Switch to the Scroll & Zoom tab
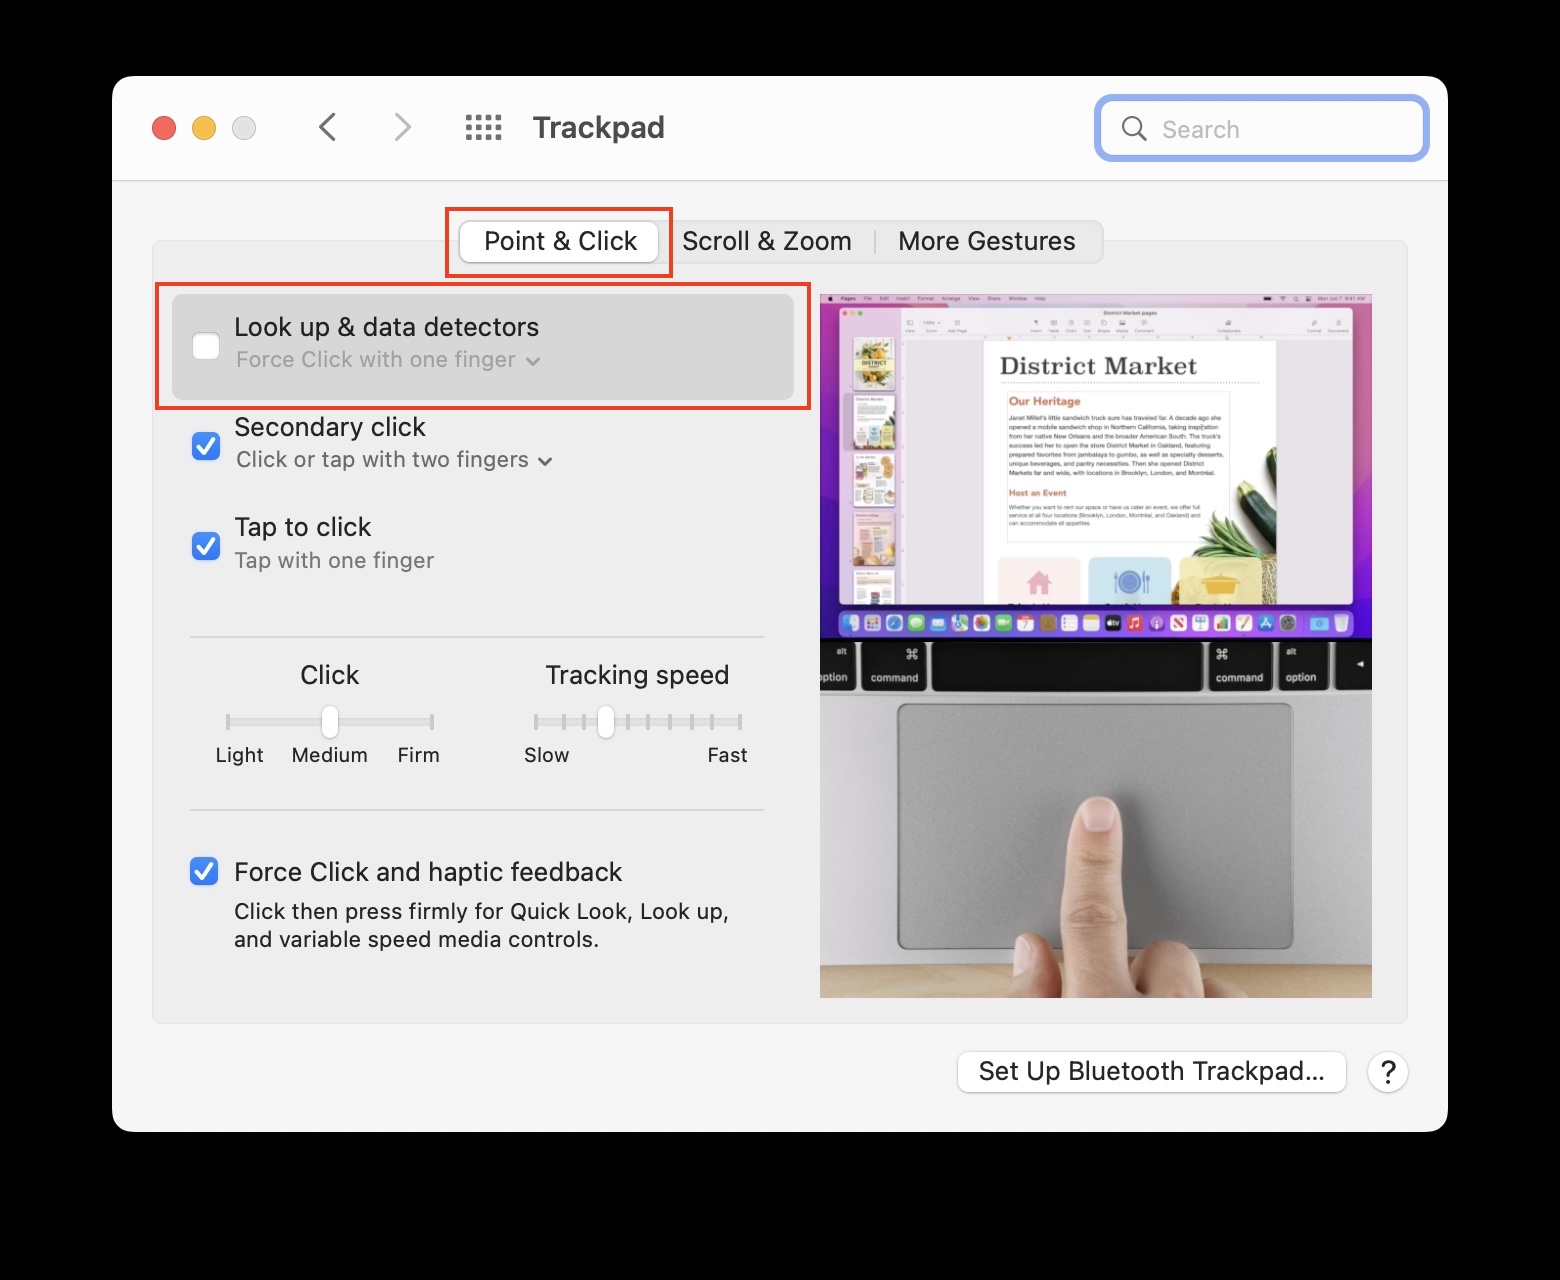 [766, 241]
